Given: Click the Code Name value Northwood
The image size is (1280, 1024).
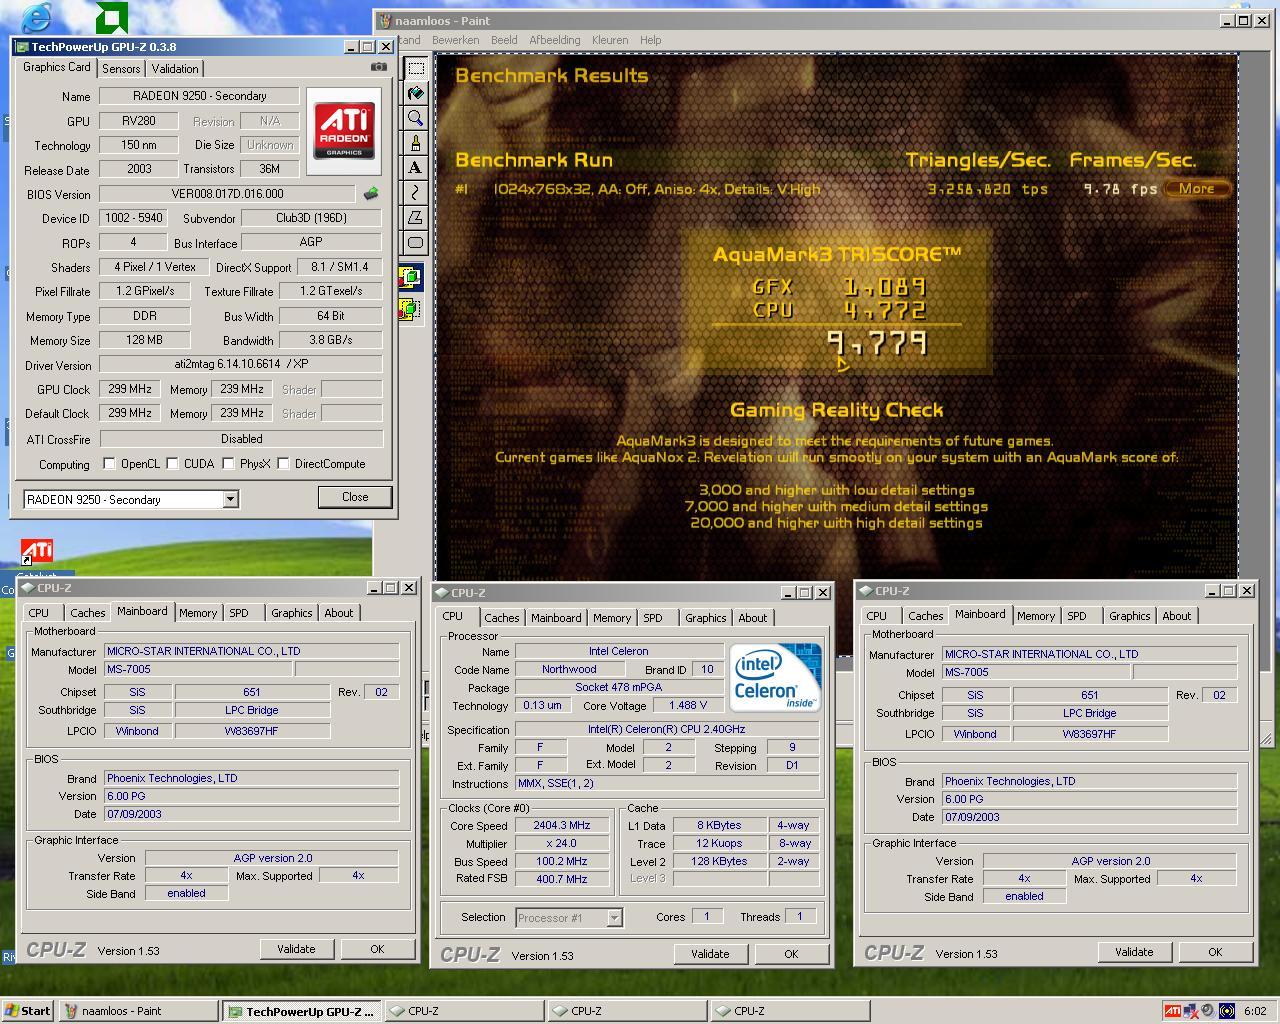Looking at the screenshot, I should (x=569, y=669).
